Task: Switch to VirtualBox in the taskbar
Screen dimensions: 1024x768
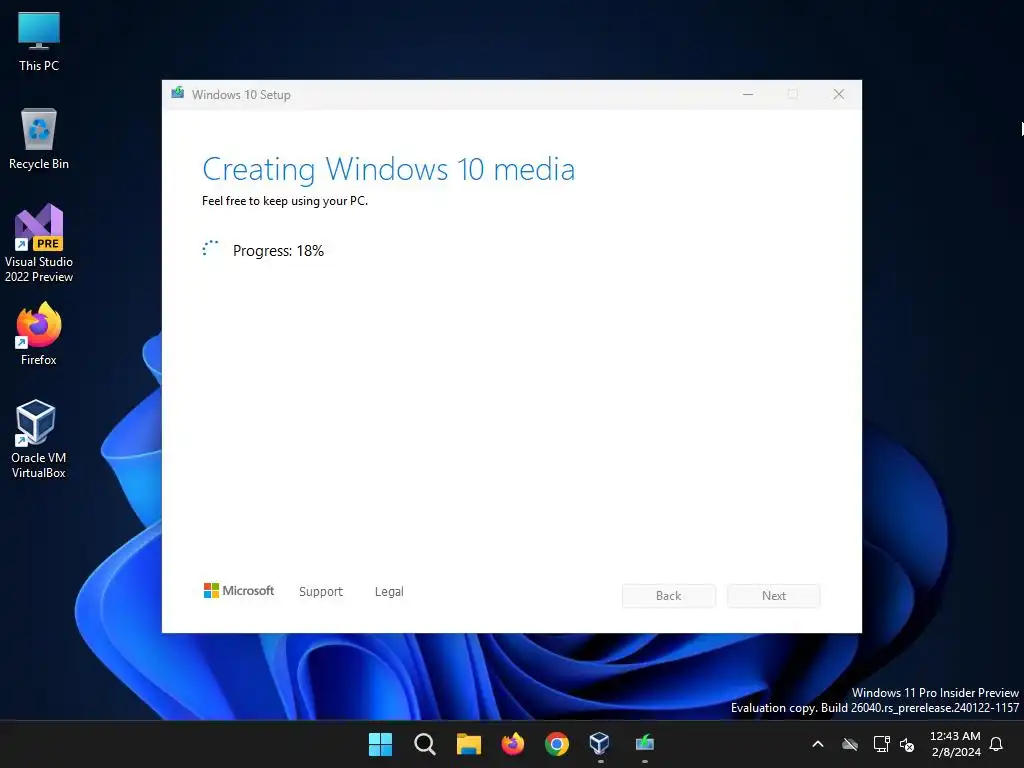Action: pos(600,743)
